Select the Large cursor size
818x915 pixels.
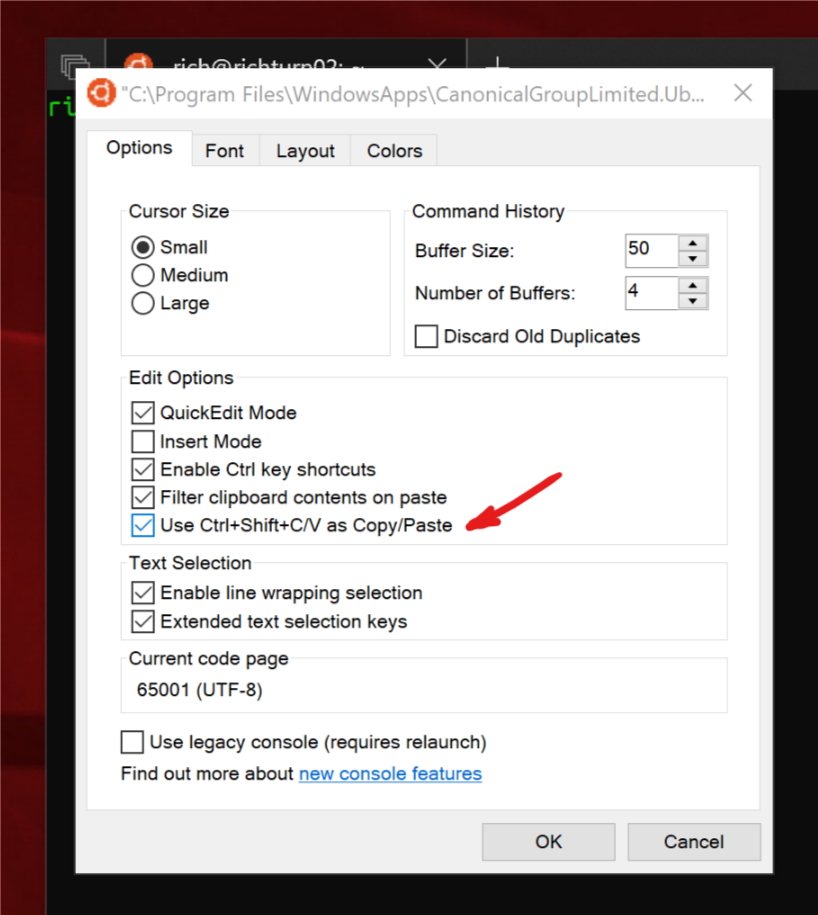click(142, 303)
